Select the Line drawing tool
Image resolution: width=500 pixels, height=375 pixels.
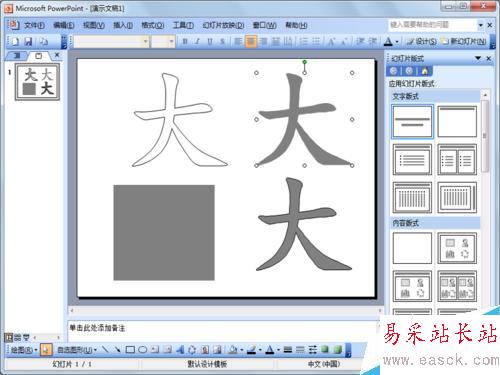105,350
